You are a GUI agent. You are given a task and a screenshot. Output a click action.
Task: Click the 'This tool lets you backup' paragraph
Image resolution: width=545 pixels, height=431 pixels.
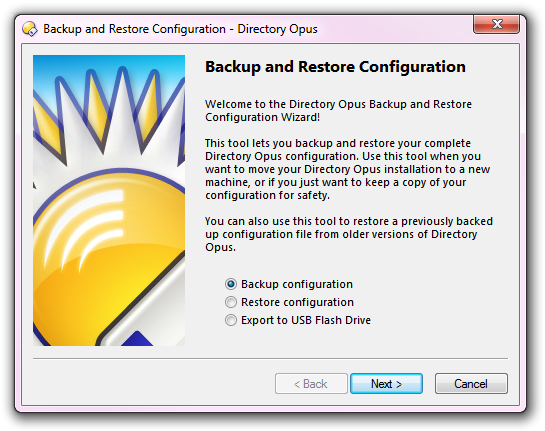[x=347, y=169]
